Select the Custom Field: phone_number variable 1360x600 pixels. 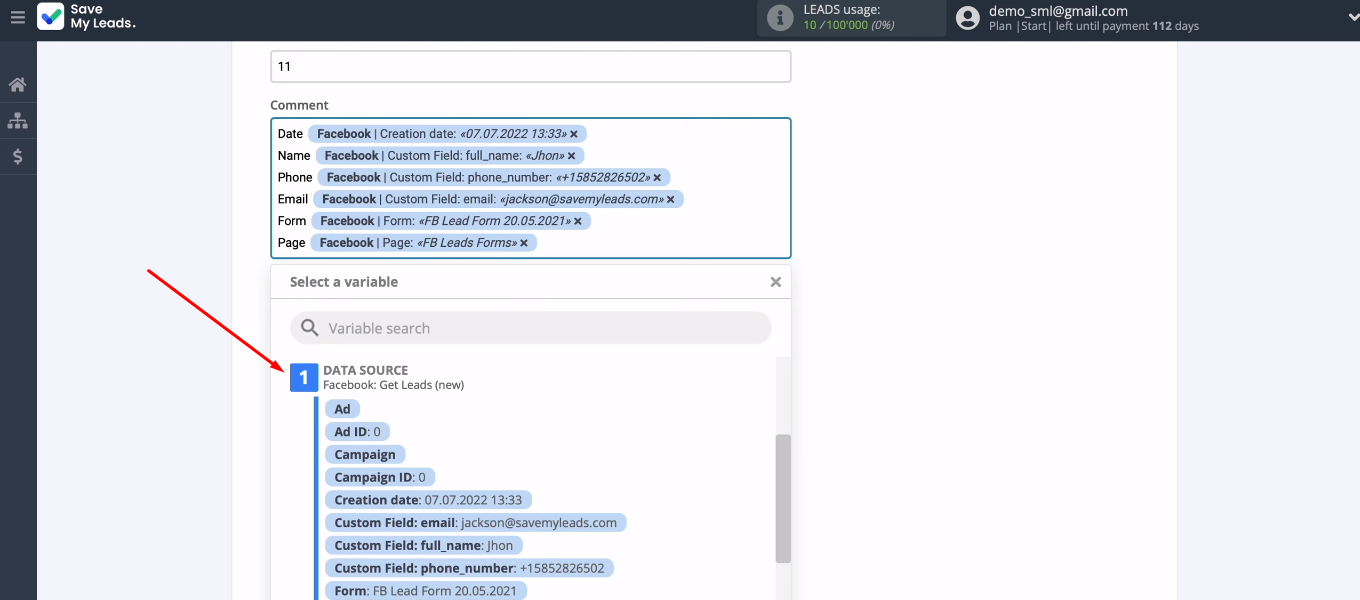pyautogui.click(x=470, y=568)
